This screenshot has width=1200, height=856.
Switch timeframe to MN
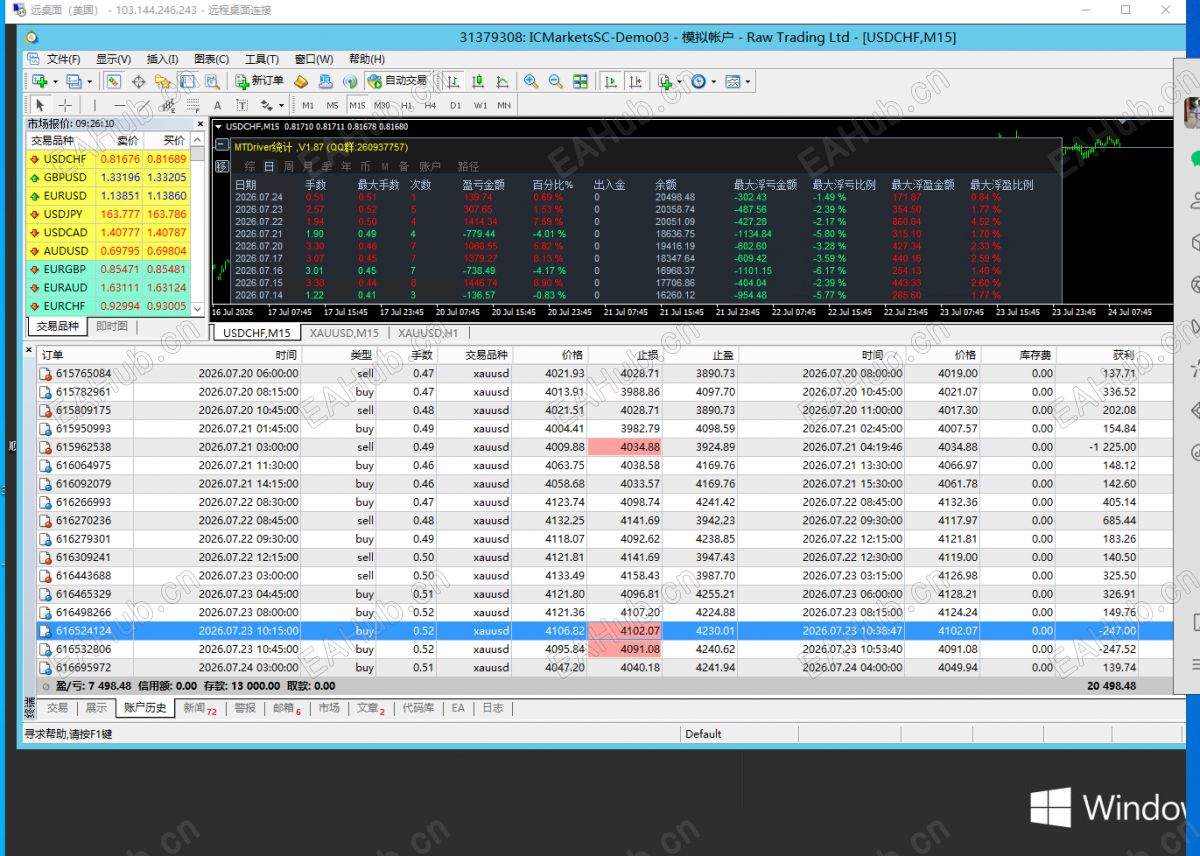point(504,105)
